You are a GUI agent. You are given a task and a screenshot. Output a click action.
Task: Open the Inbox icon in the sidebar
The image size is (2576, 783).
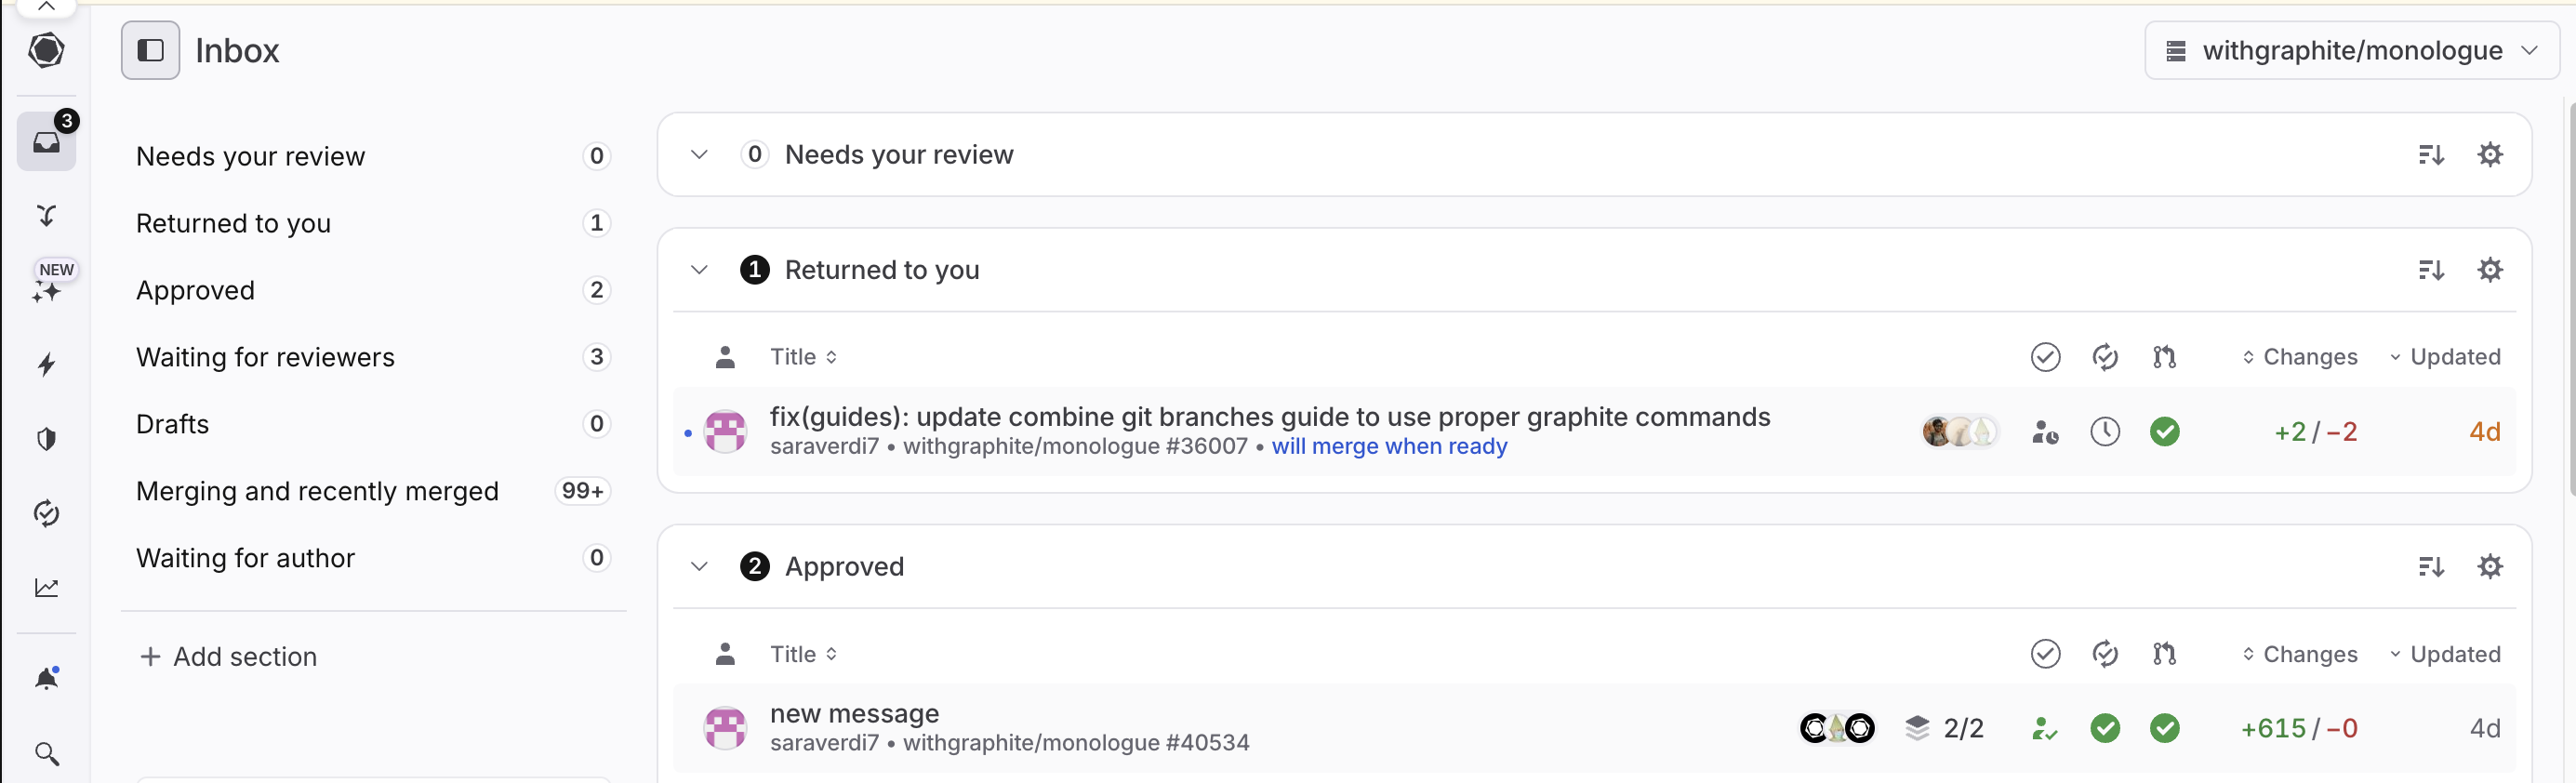click(x=47, y=140)
